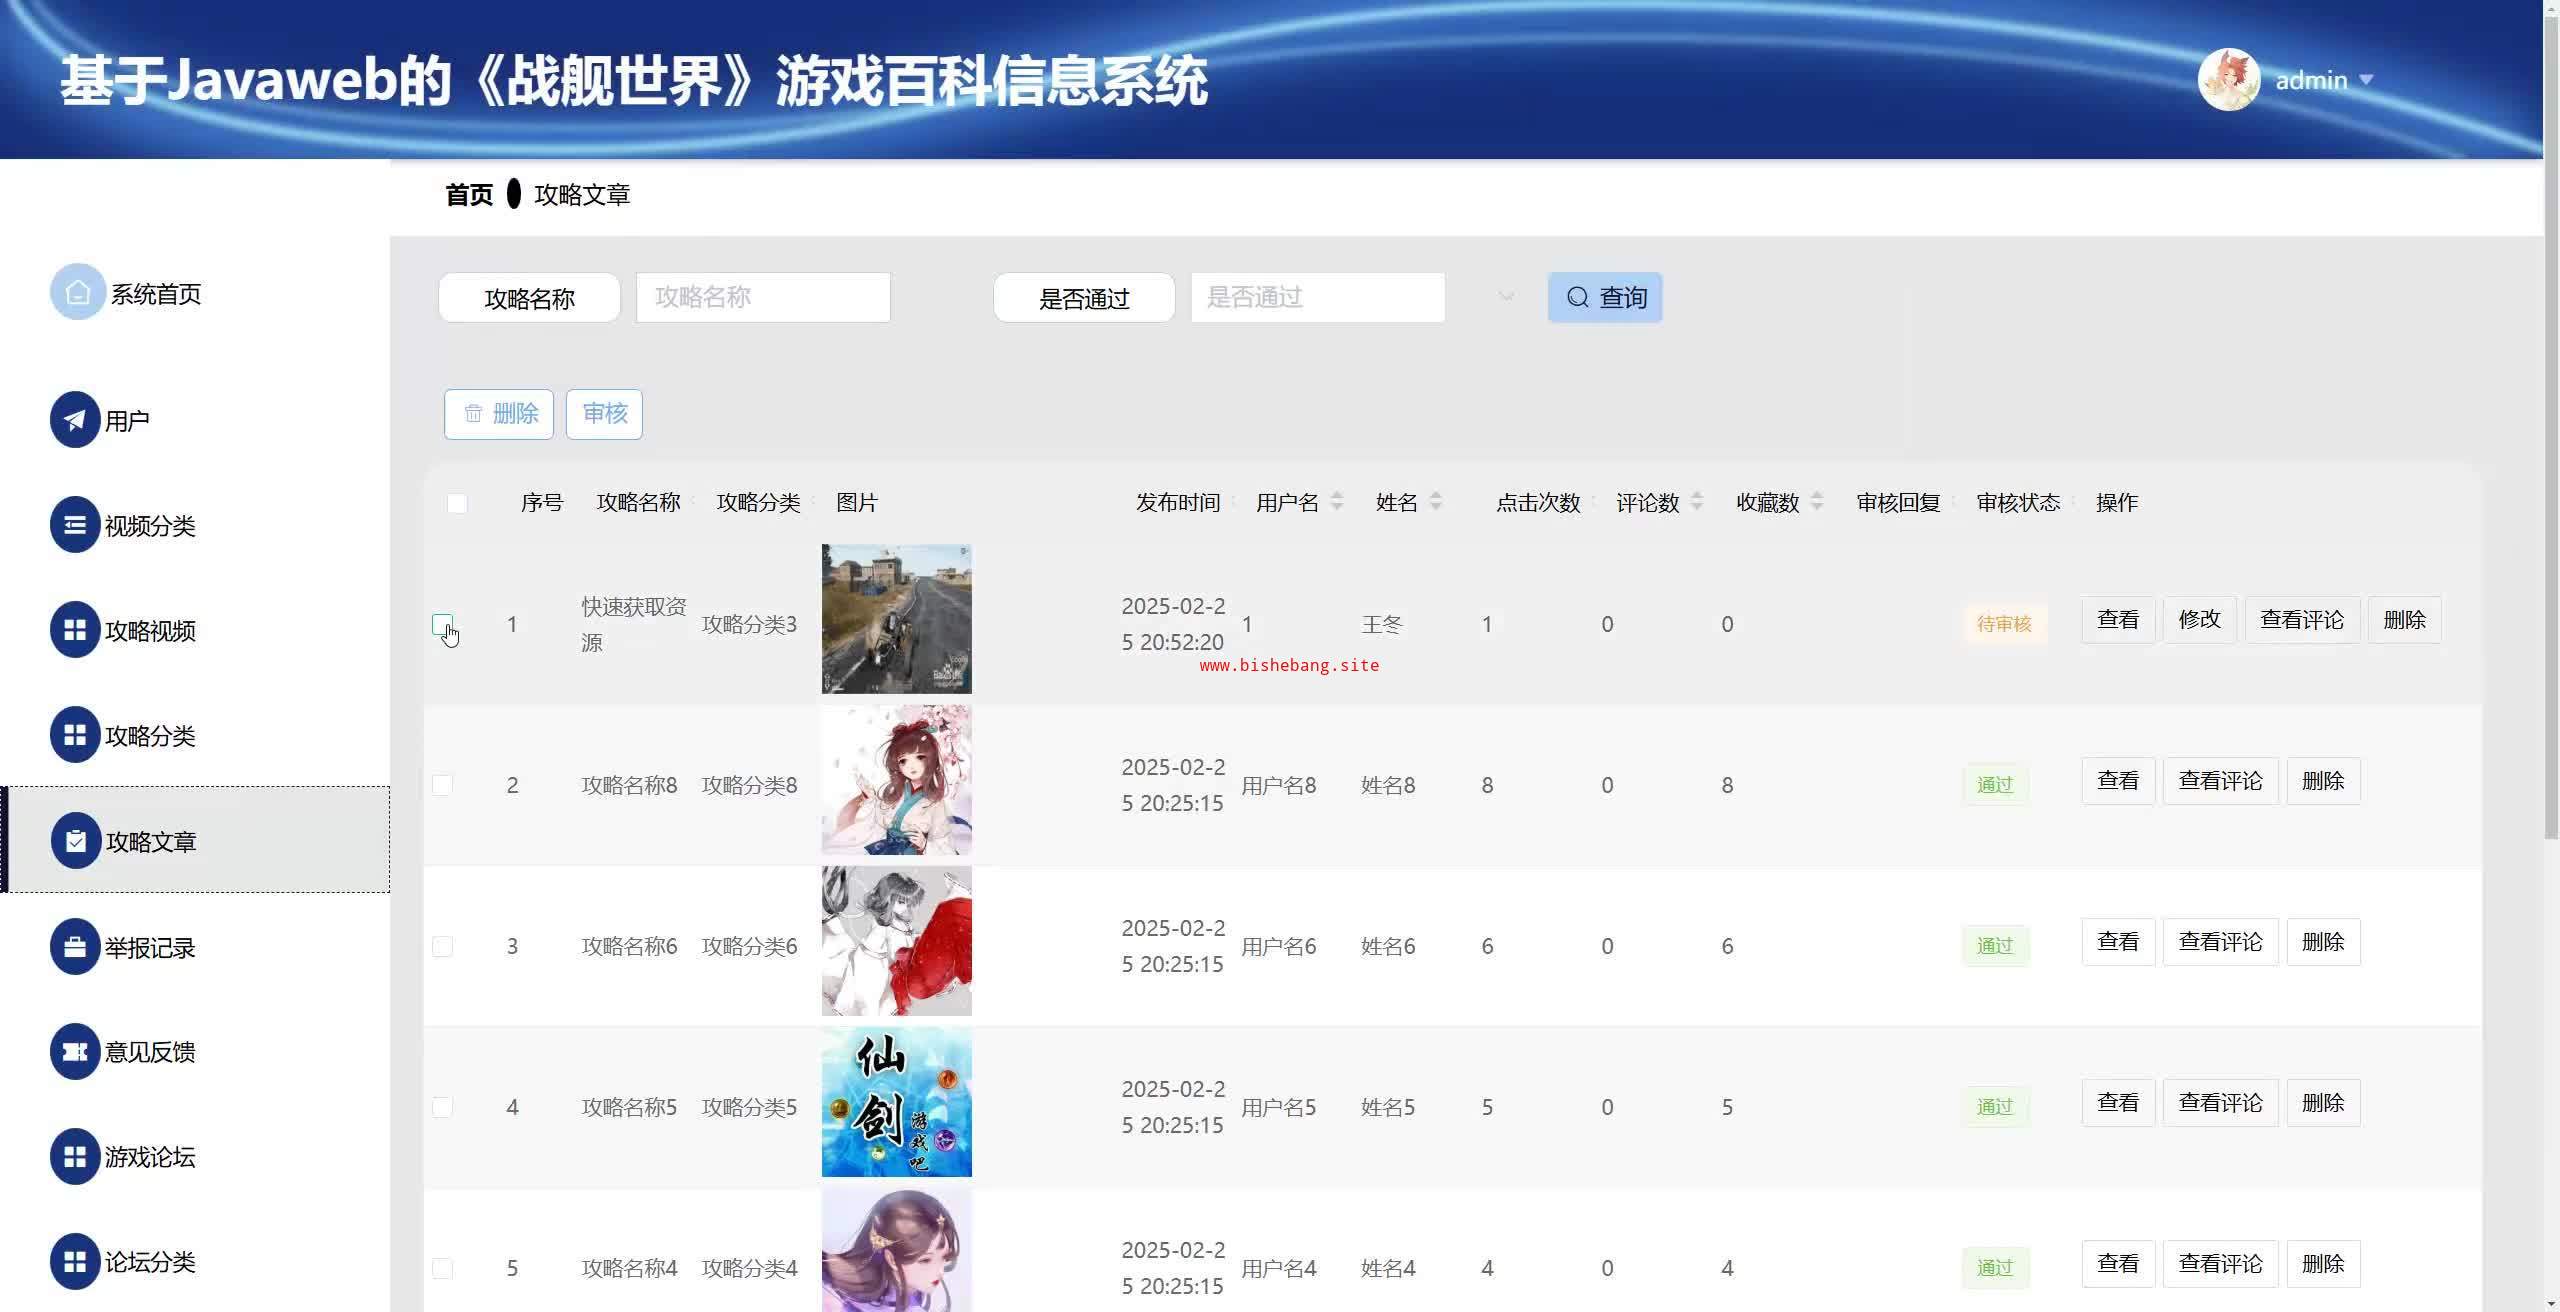The width and height of the screenshot is (2560, 1312).
Task: Tick the checkbox for row 4
Action: (442, 1107)
